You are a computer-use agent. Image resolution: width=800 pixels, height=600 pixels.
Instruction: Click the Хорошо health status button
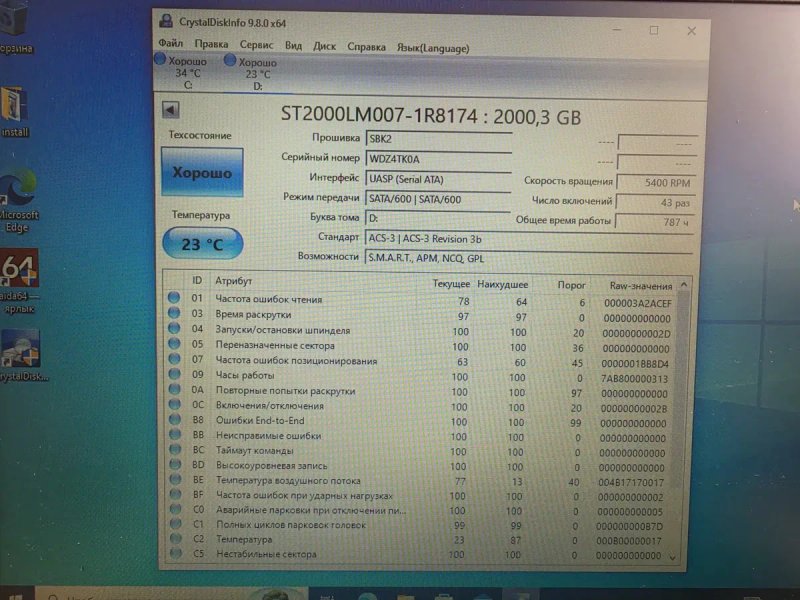[202, 172]
